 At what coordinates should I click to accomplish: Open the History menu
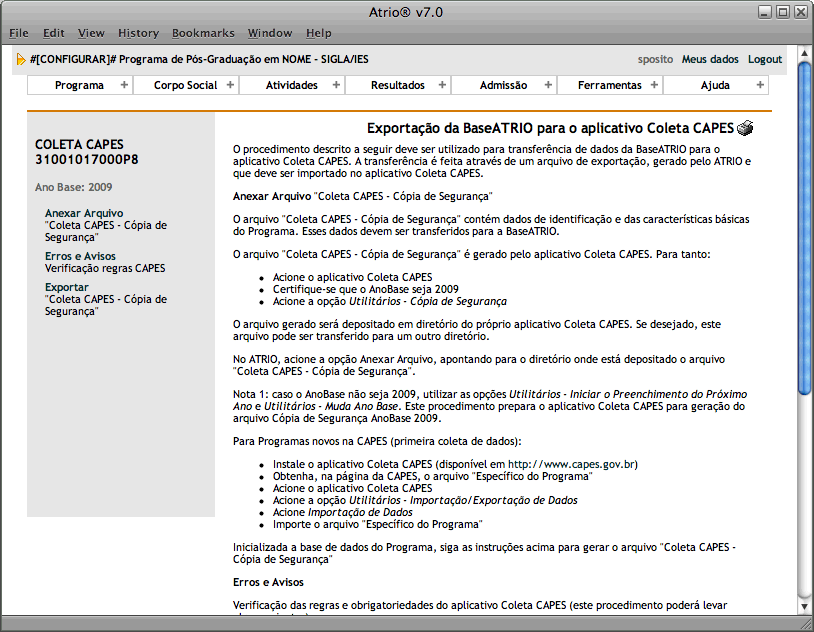tap(138, 33)
